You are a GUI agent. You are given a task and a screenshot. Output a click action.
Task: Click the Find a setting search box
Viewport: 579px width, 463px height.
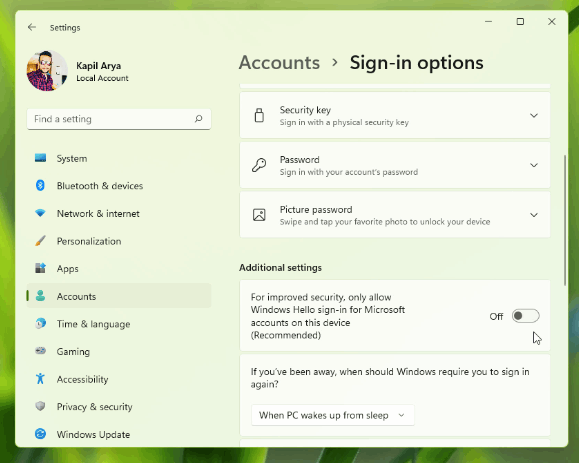pyautogui.click(x=119, y=119)
